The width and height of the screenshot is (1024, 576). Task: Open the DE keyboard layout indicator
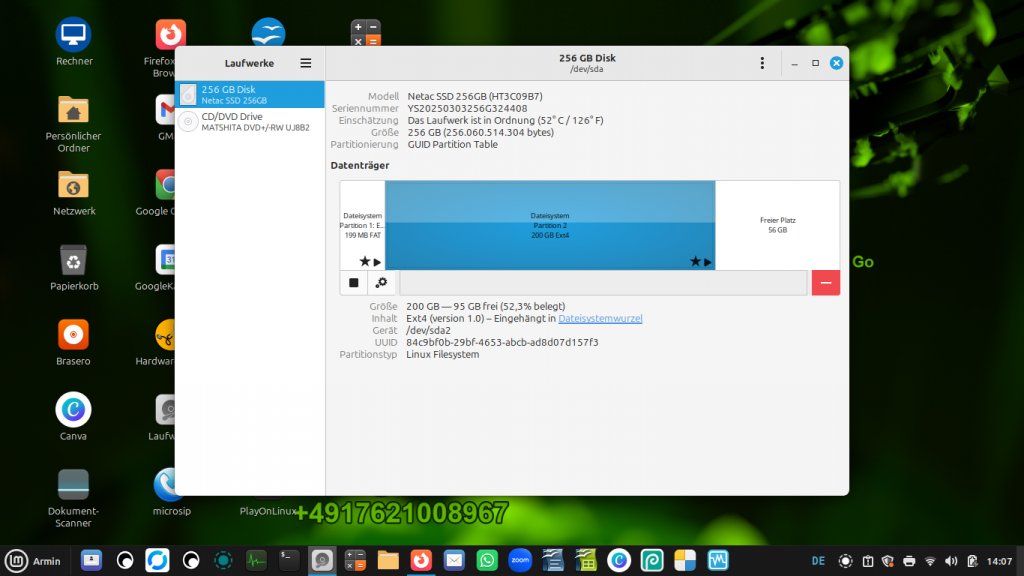(818, 561)
